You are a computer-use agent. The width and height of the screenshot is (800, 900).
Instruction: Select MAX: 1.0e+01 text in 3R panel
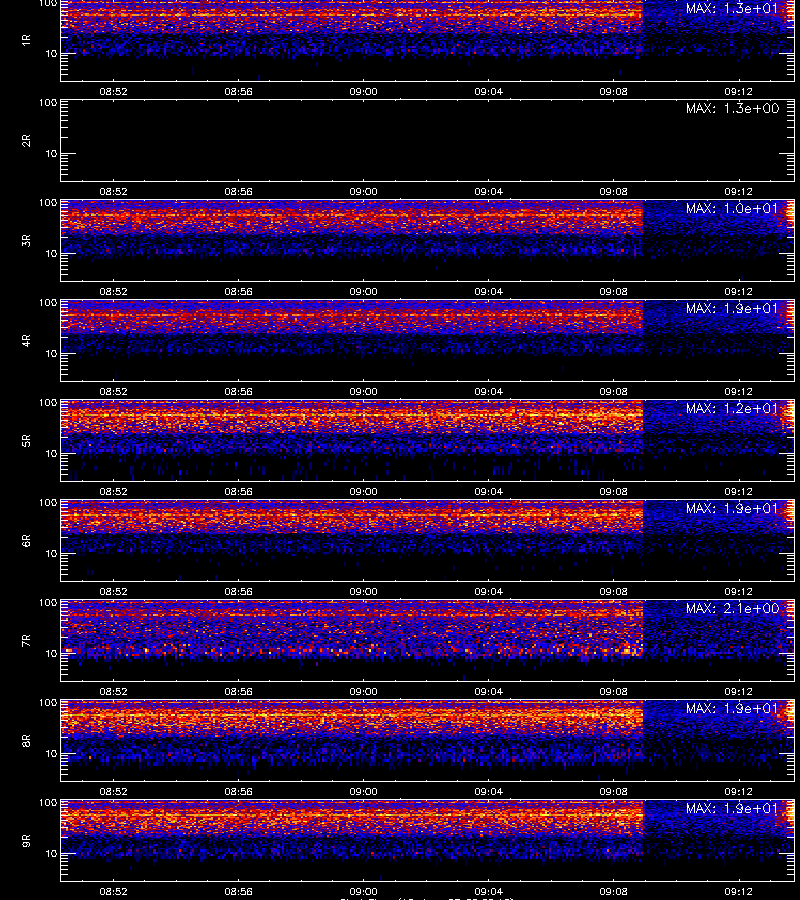tap(732, 208)
